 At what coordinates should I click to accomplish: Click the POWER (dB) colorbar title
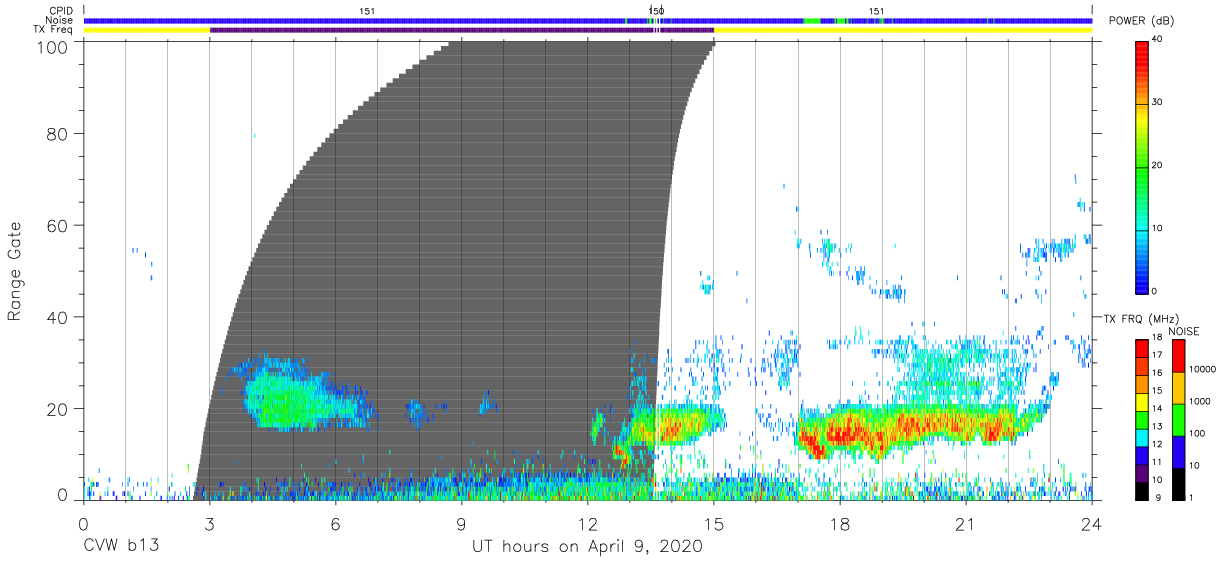1140,21
